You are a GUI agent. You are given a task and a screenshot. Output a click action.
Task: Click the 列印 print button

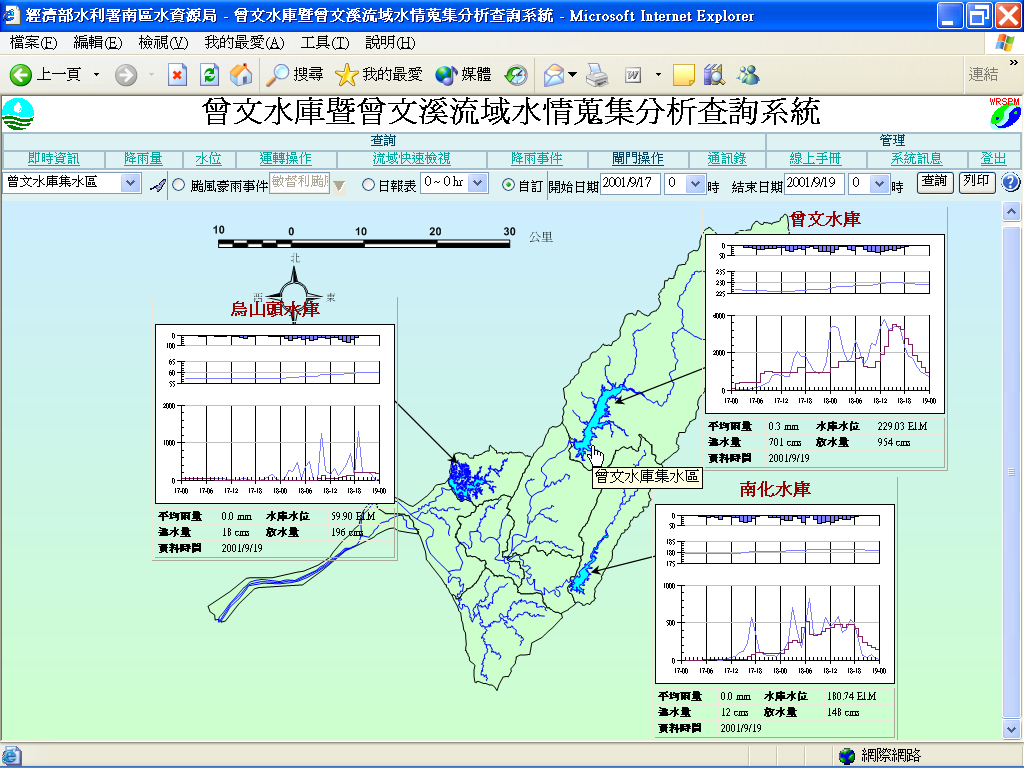point(976,182)
